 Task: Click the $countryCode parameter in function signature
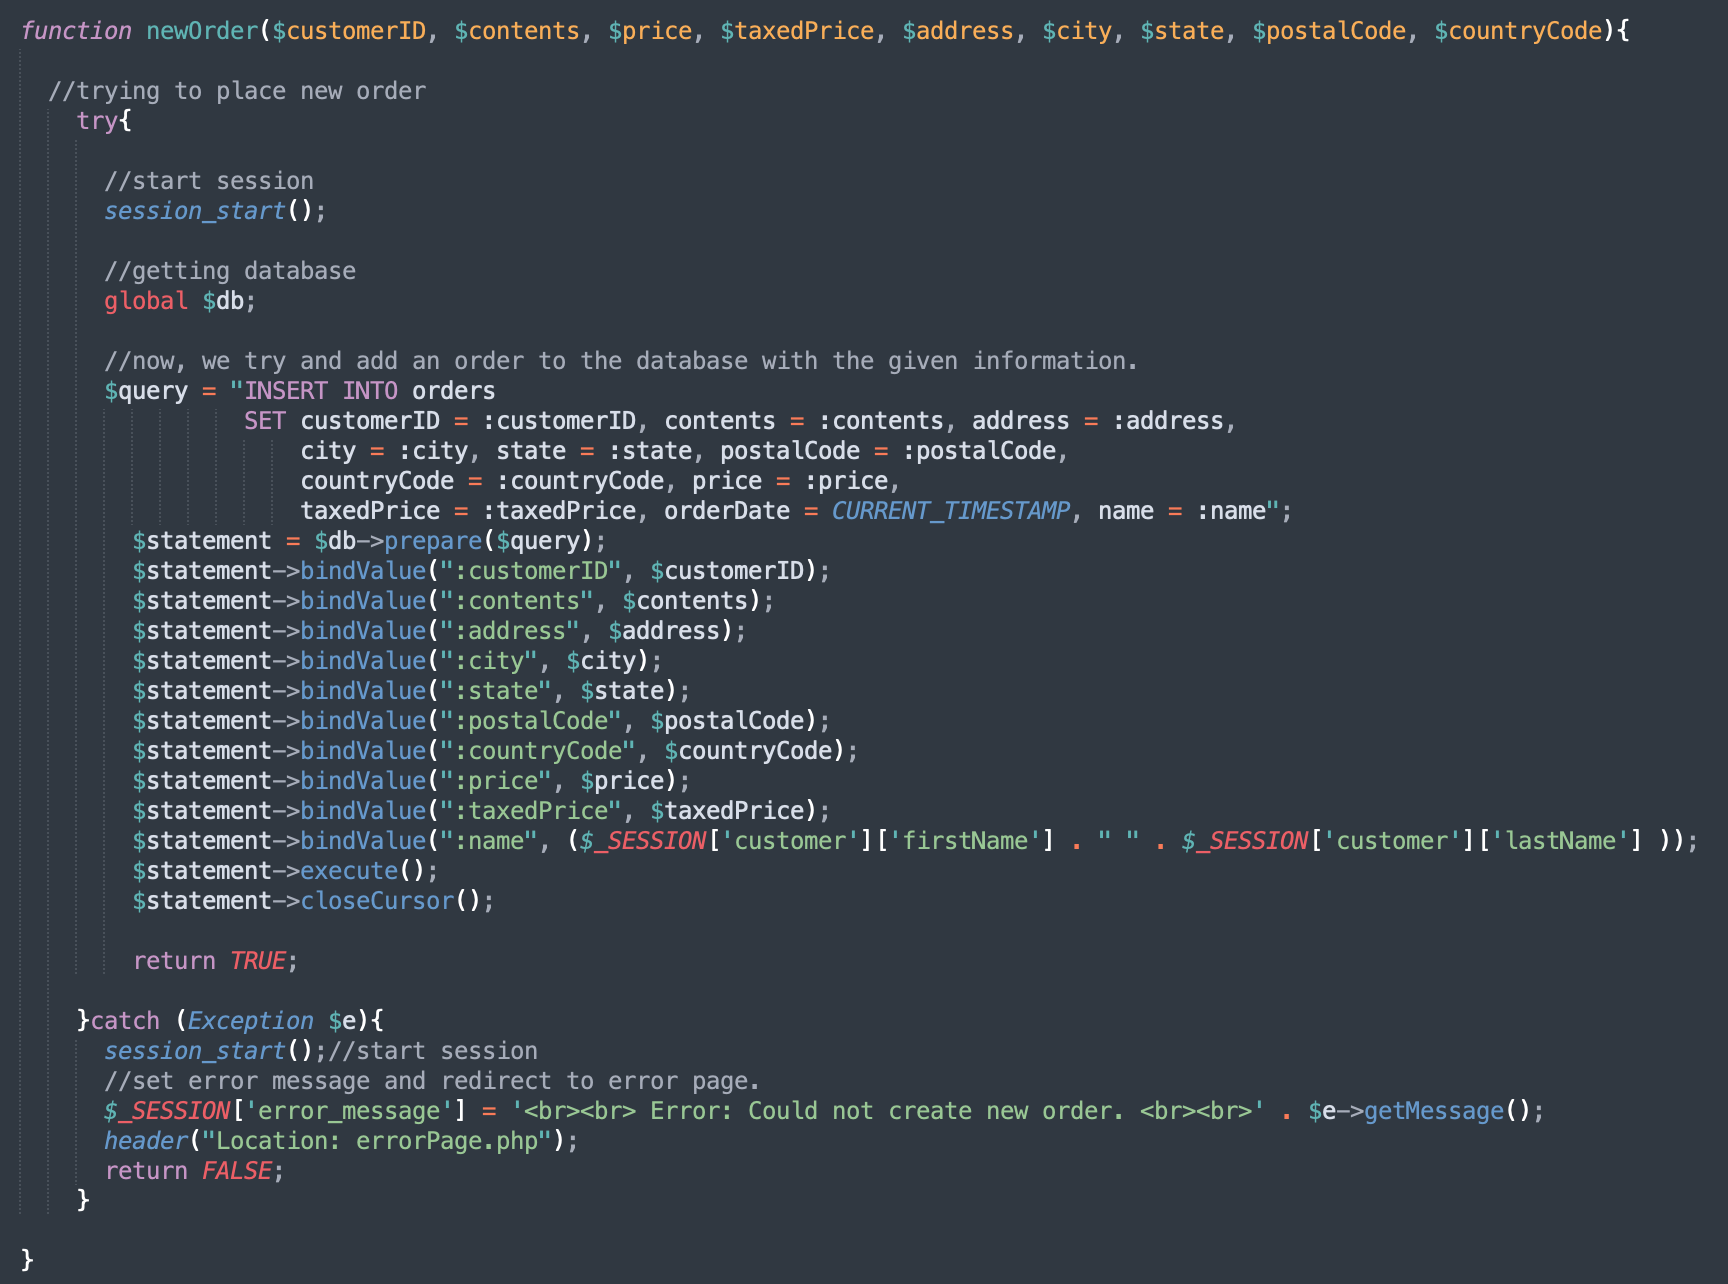point(1517,31)
